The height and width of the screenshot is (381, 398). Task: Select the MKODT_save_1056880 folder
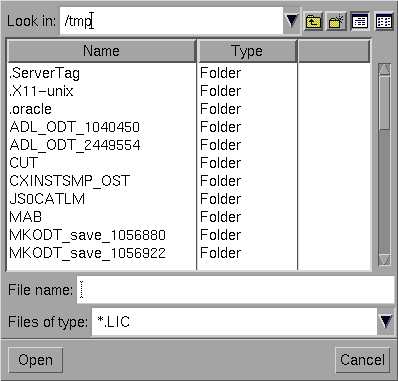[87, 235]
